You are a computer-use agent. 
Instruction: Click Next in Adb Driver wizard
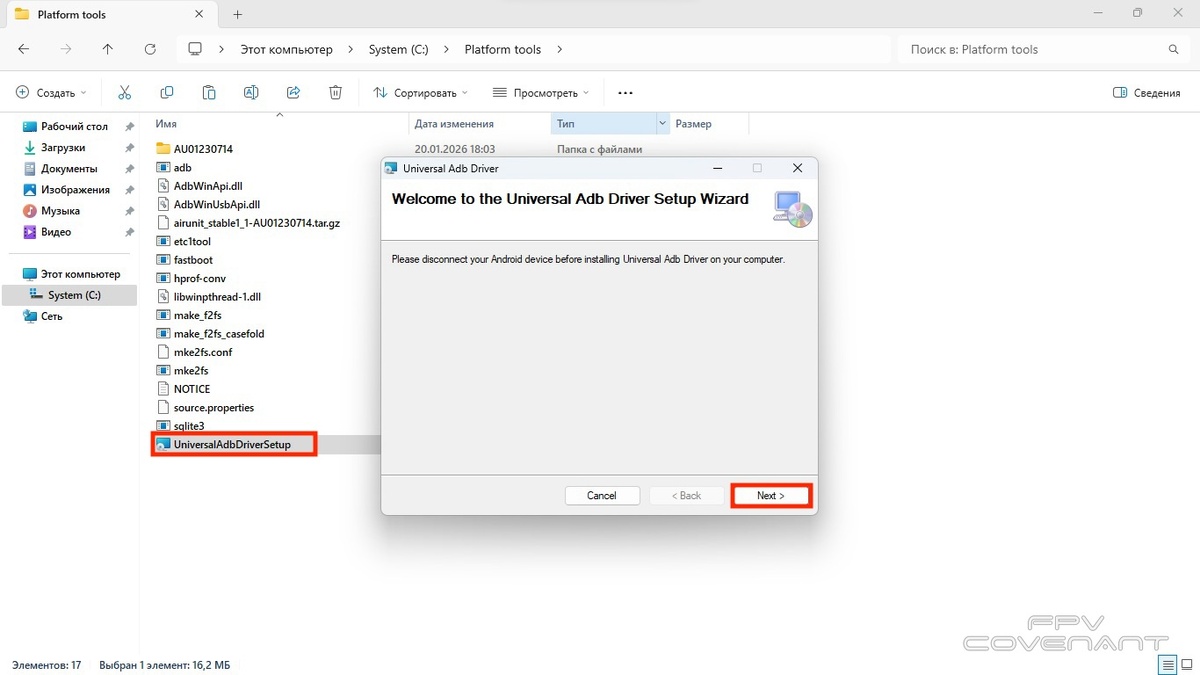(x=770, y=496)
